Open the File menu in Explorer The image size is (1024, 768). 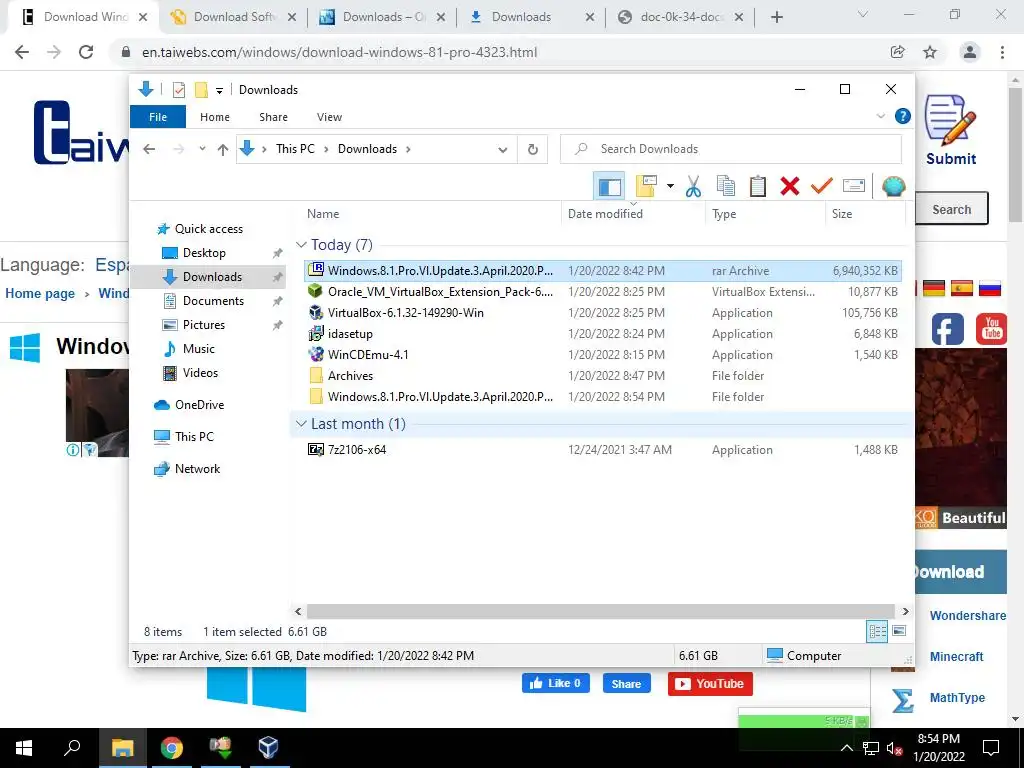(158, 117)
